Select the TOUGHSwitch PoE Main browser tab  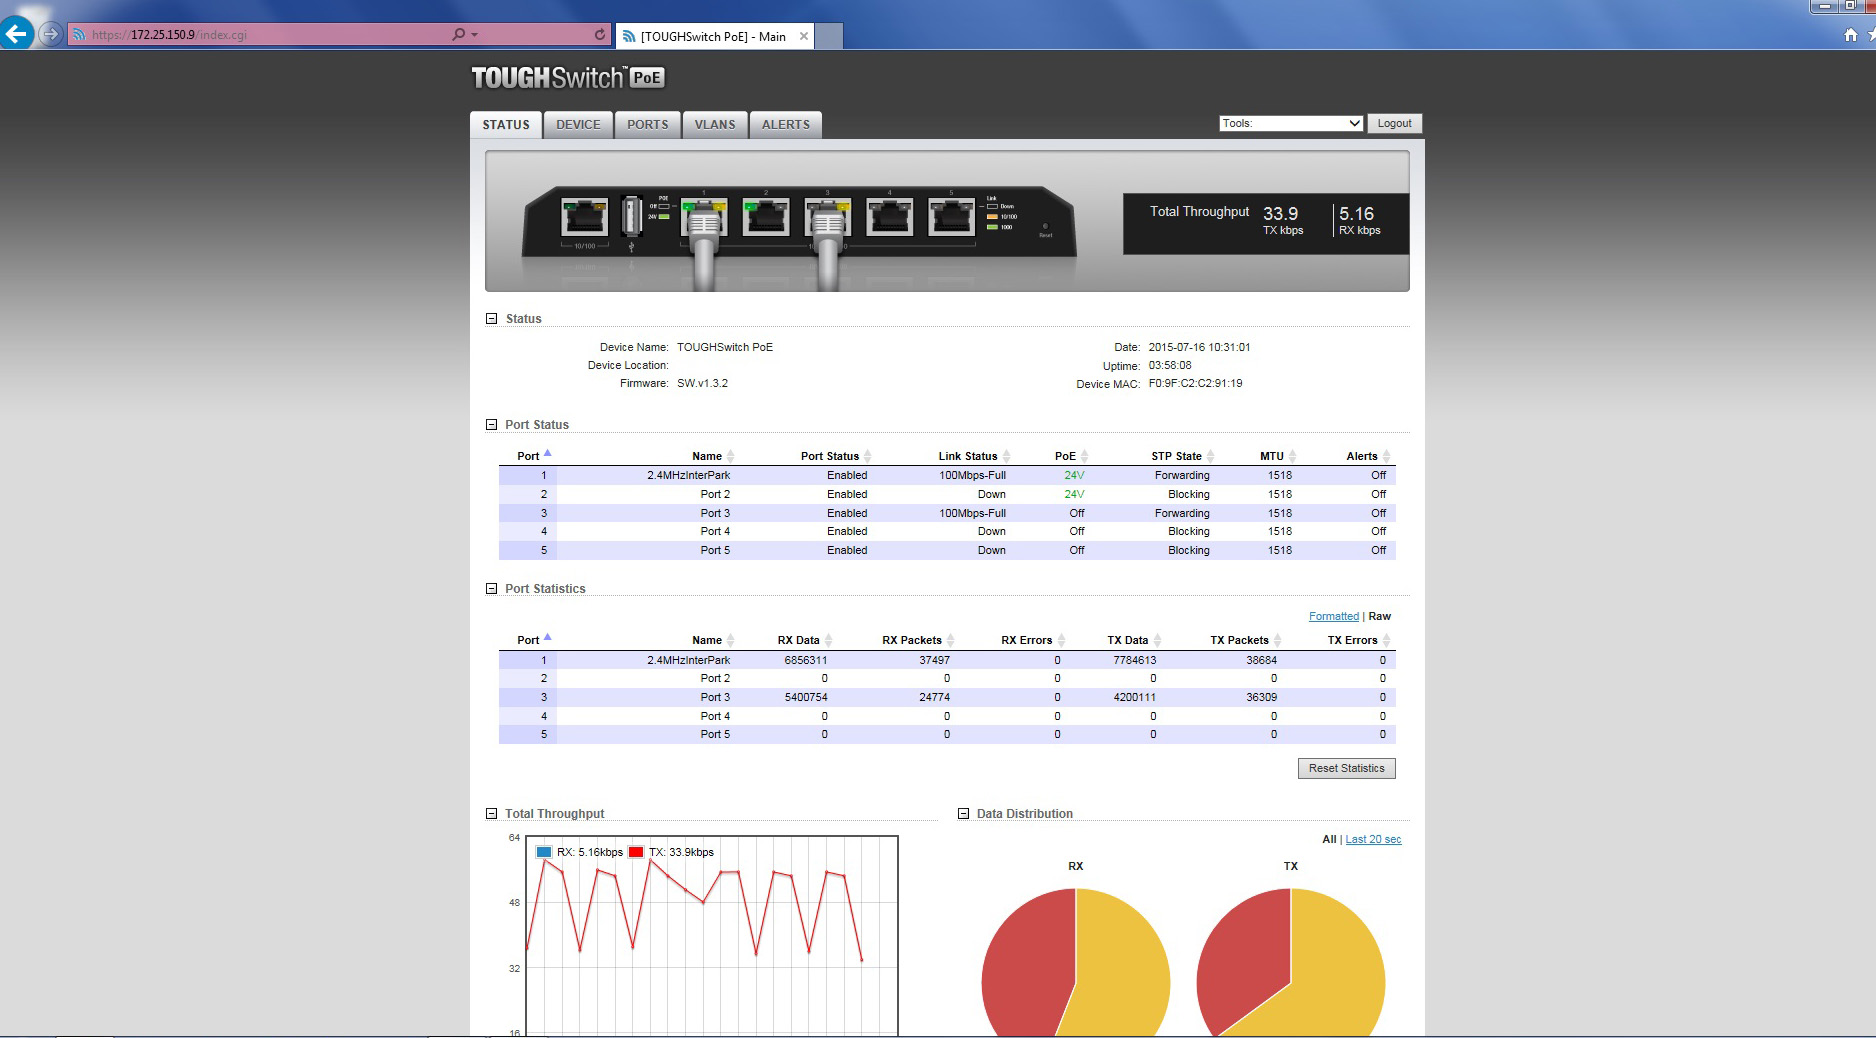(x=713, y=36)
